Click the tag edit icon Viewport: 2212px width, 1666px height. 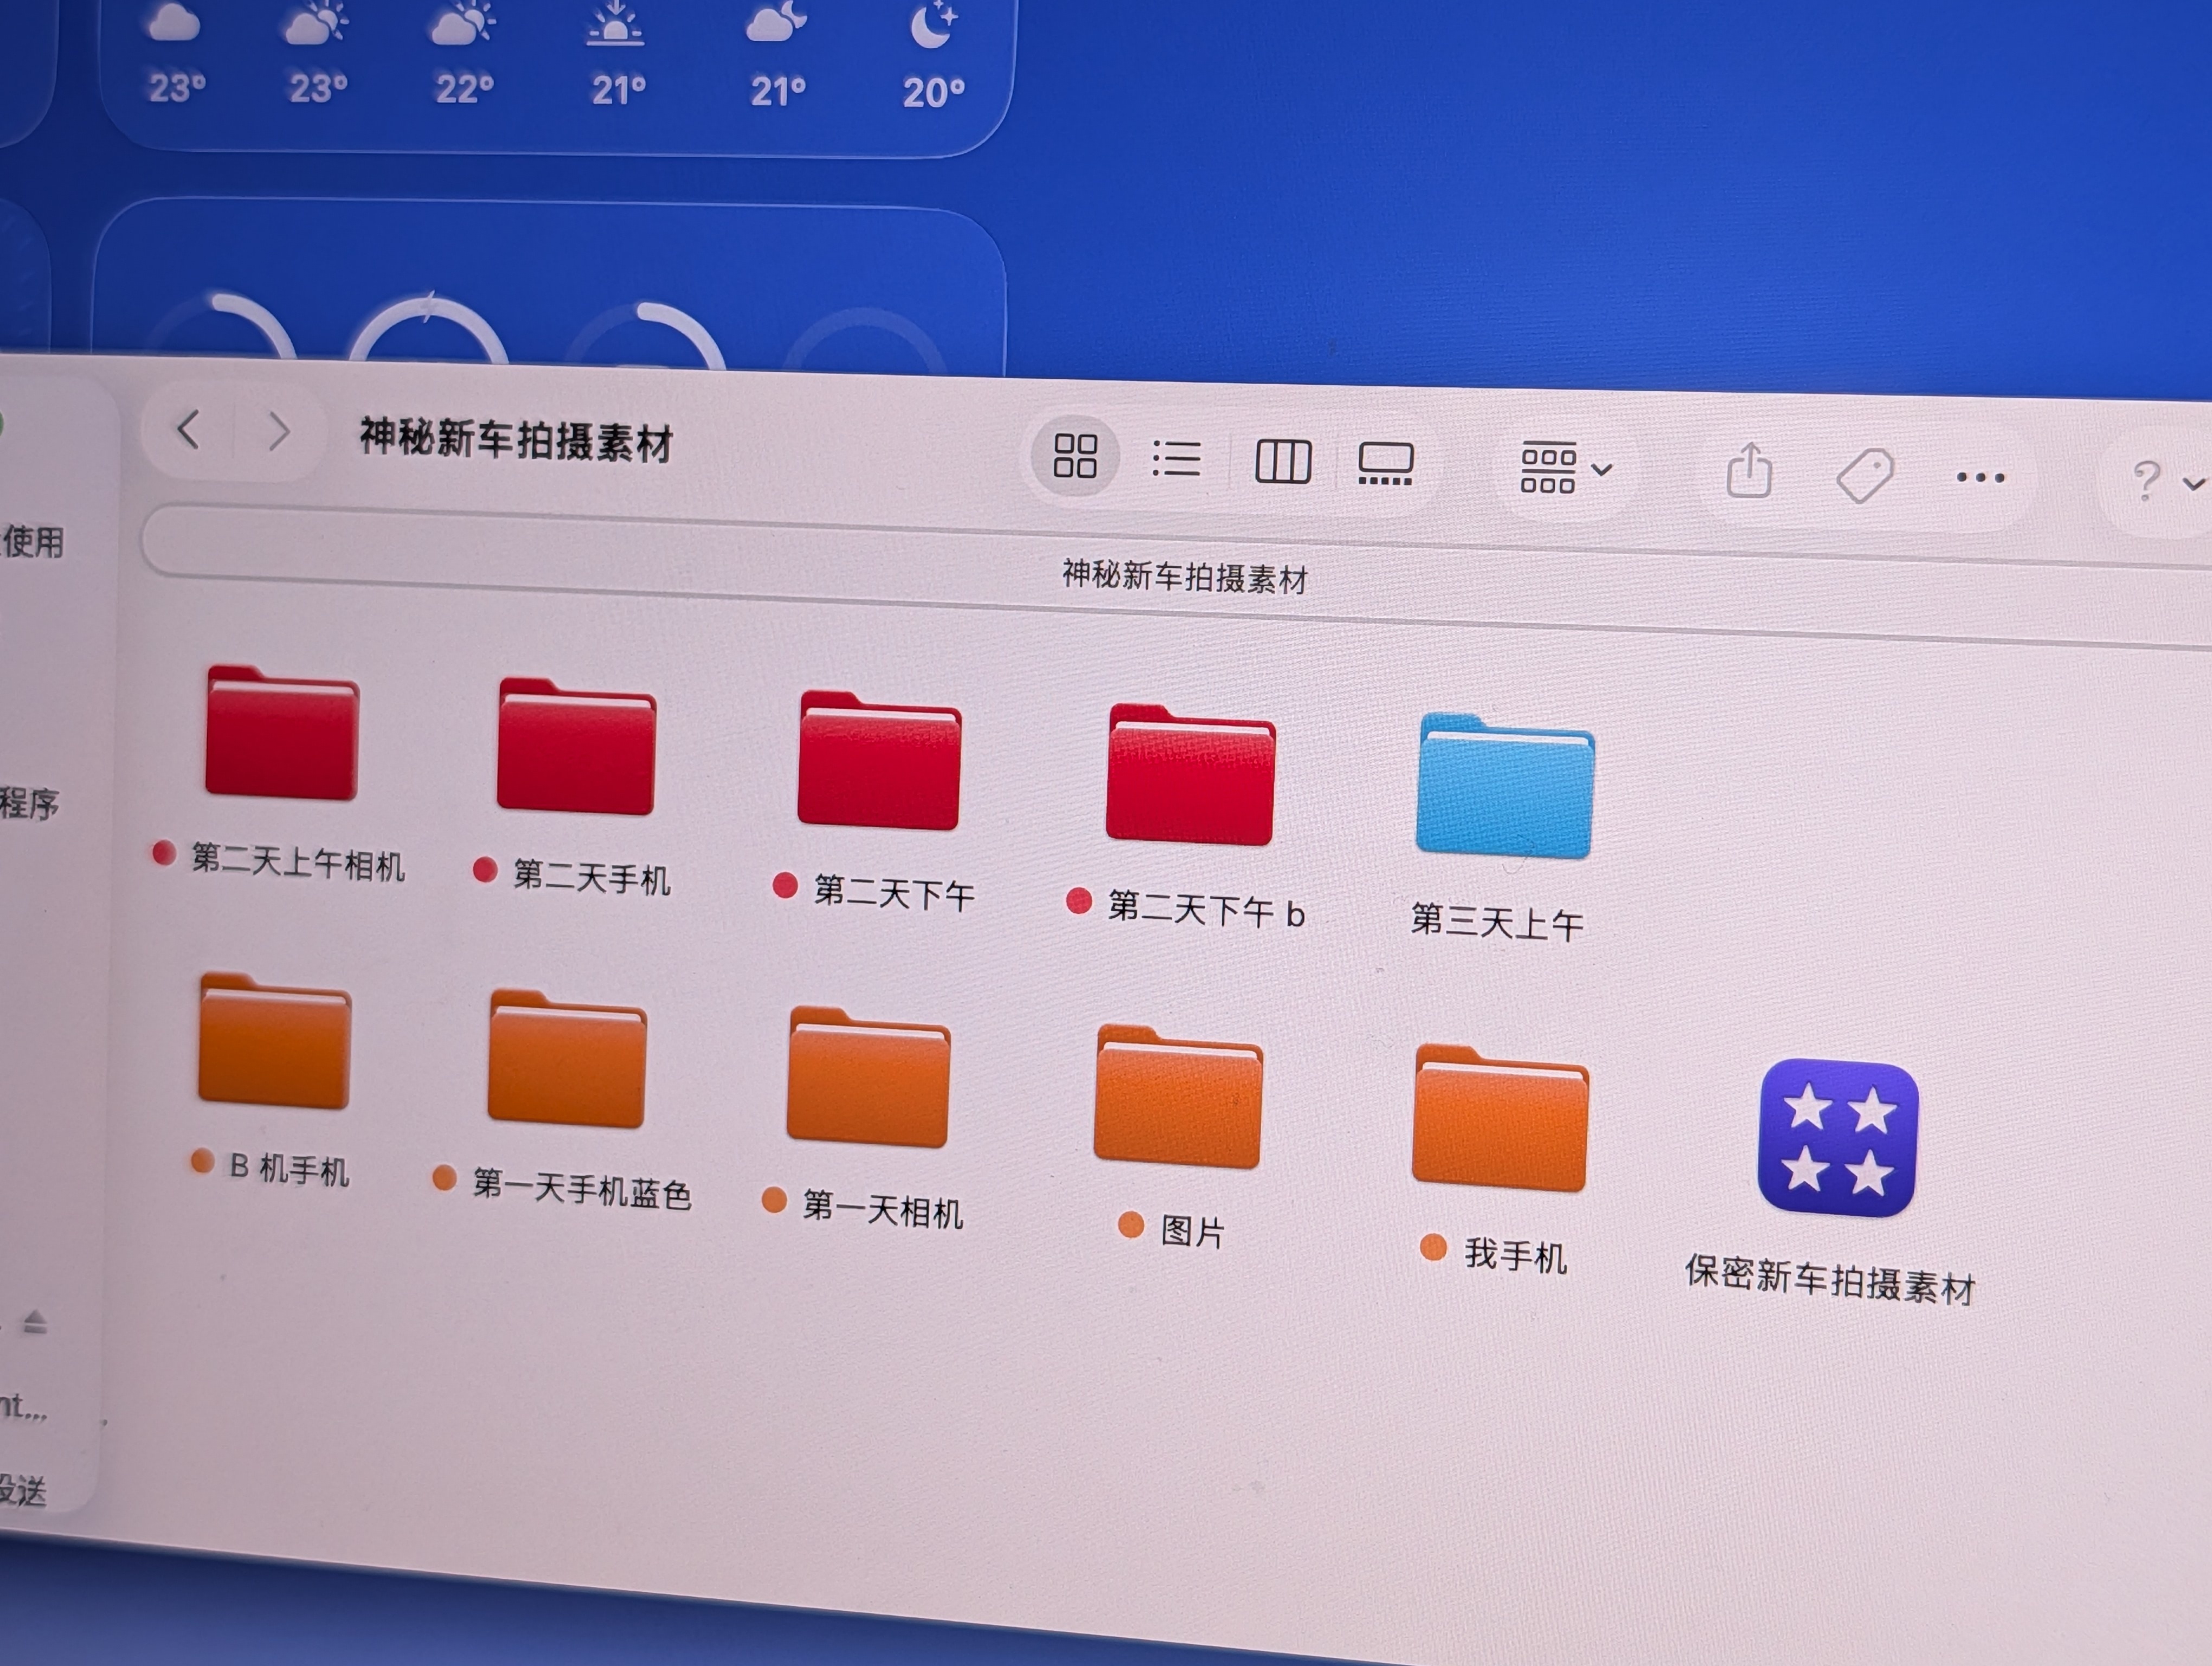point(1865,475)
